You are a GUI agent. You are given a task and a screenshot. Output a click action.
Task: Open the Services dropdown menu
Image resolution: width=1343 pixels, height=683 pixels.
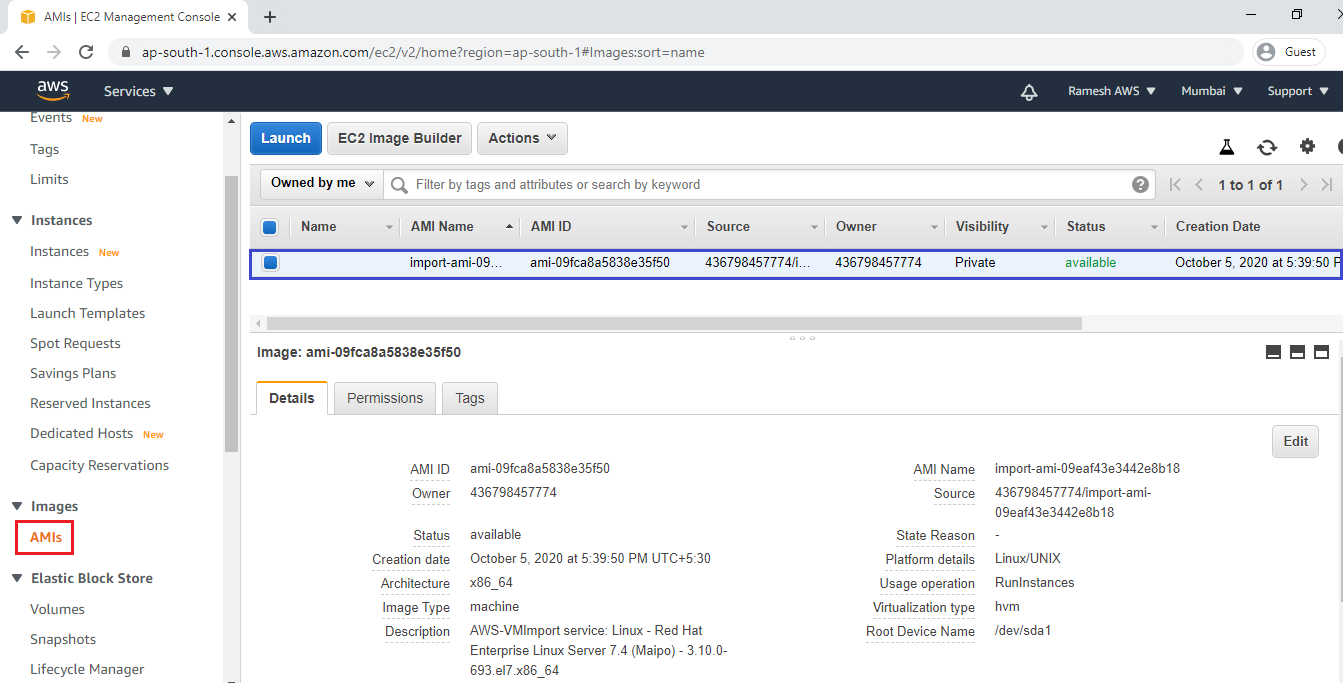tap(139, 91)
